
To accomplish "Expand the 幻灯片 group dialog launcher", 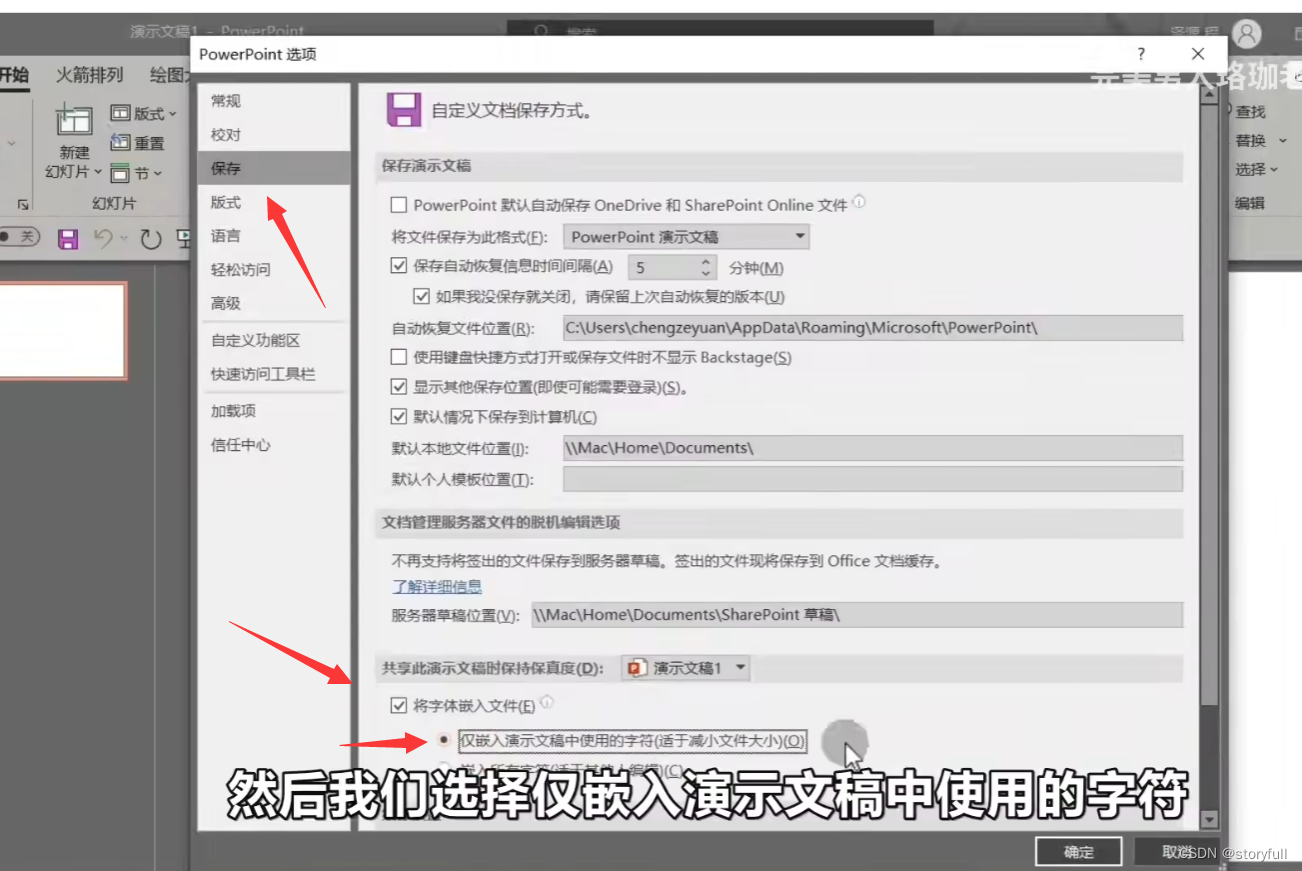I will (x=23, y=203).
